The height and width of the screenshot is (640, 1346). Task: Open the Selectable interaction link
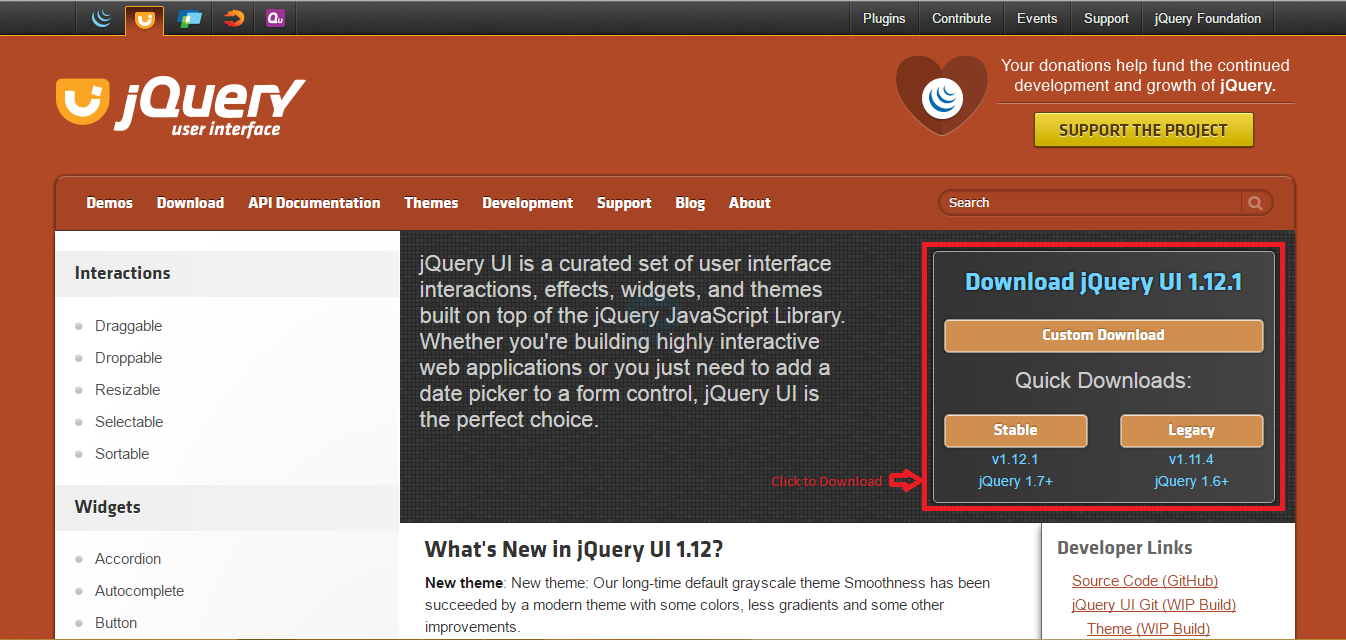click(129, 422)
